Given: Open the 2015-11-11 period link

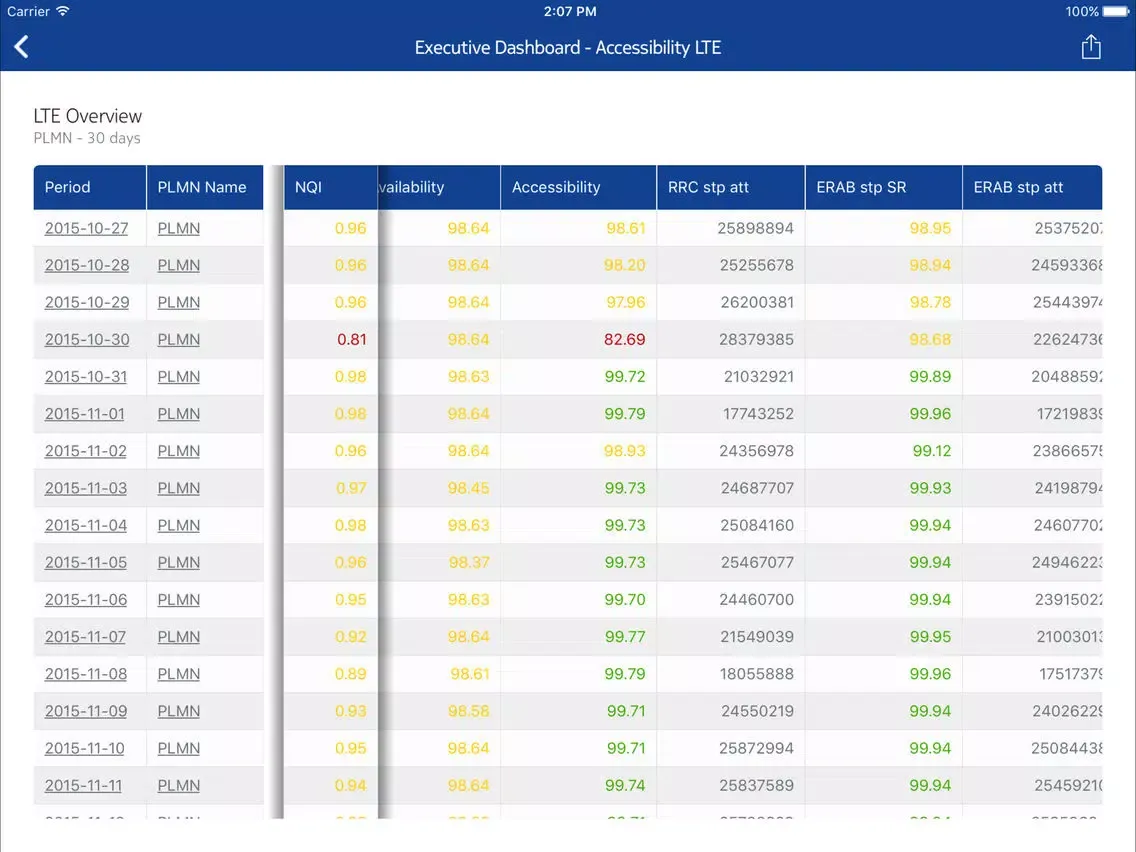Looking at the screenshot, I should point(83,785).
